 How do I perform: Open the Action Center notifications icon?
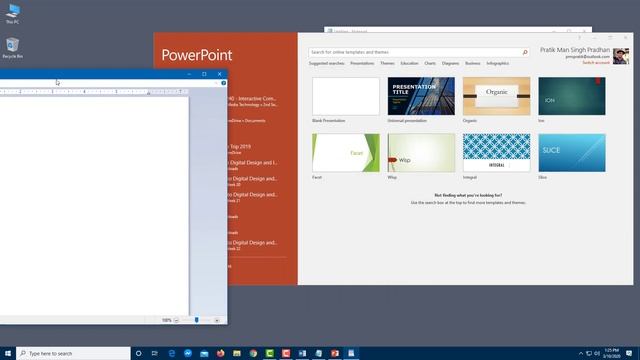pyautogui.click(x=629, y=353)
